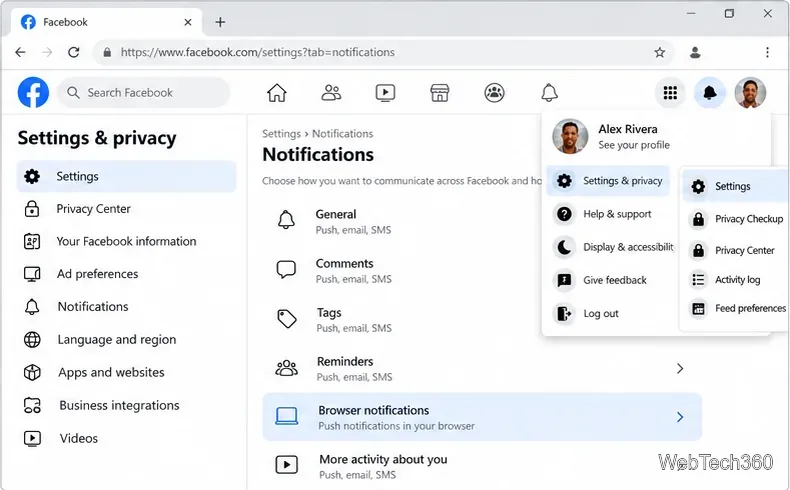The width and height of the screenshot is (790, 490).
Task: Click the browser back arrow
Action: [x=20, y=52]
